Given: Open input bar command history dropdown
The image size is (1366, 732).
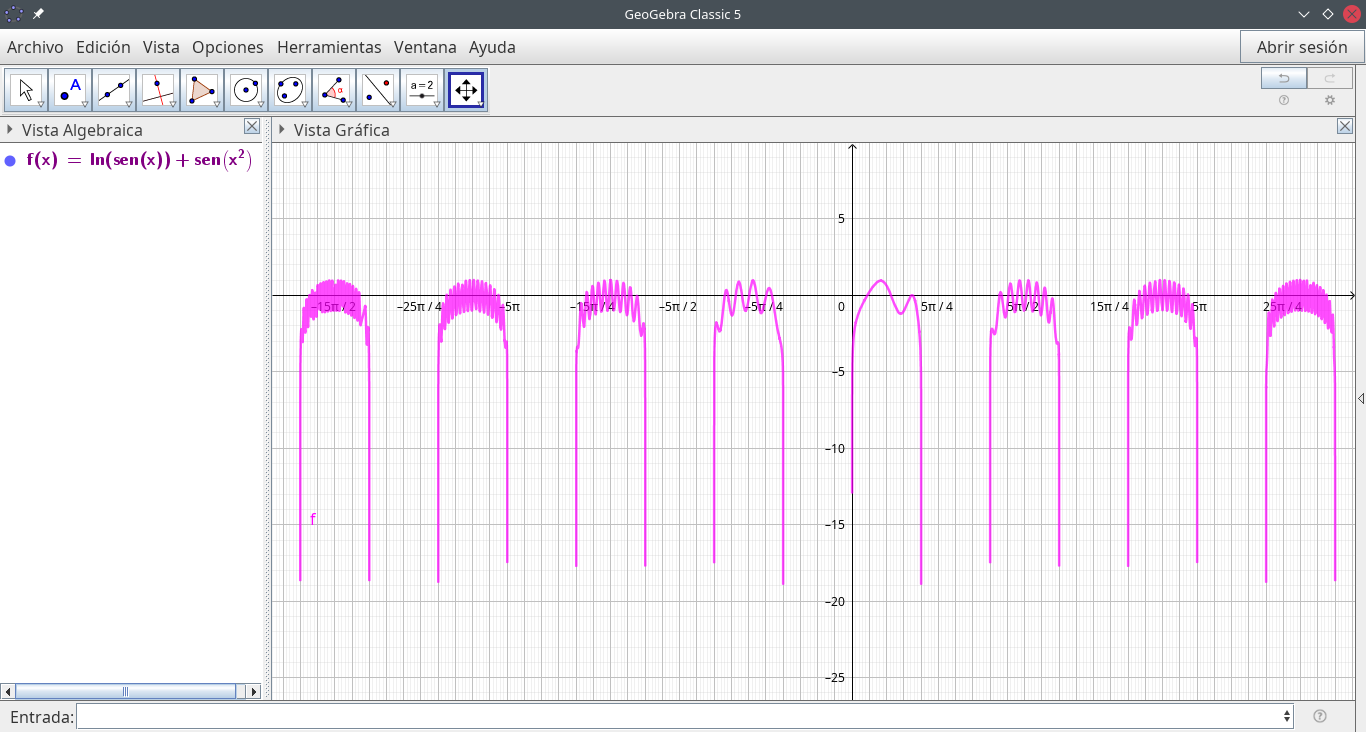Looking at the screenshot, I should (1287, 716).
